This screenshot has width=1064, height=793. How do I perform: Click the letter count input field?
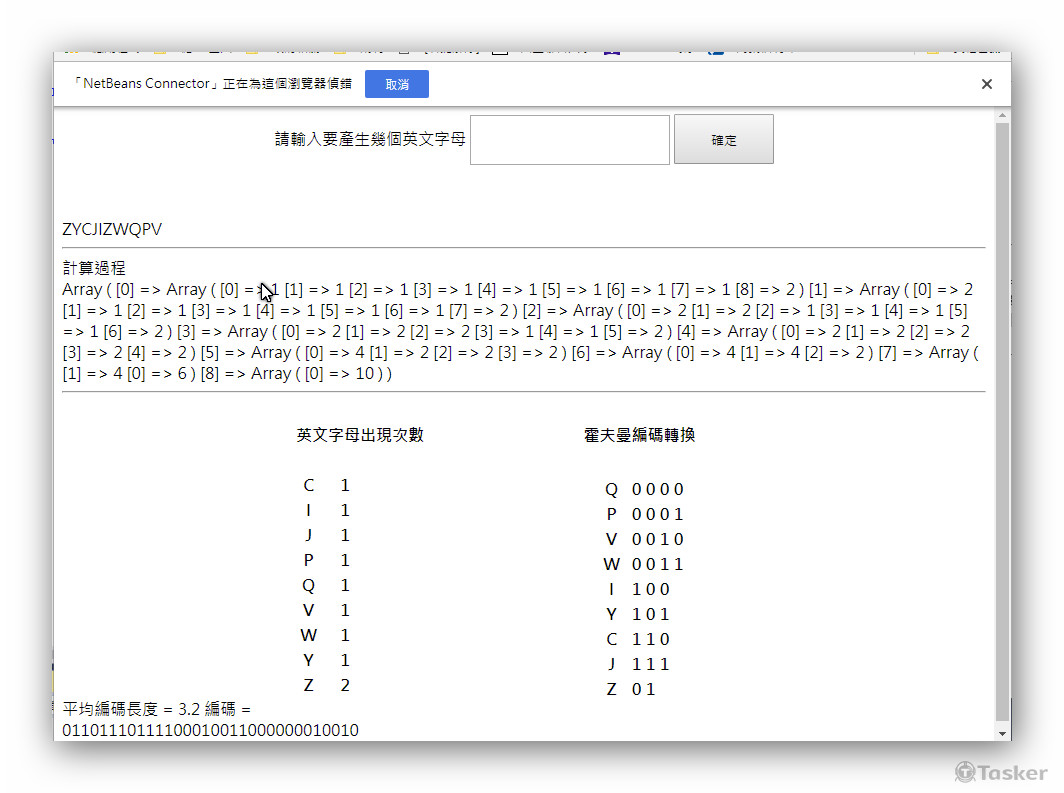coord(569,139)
